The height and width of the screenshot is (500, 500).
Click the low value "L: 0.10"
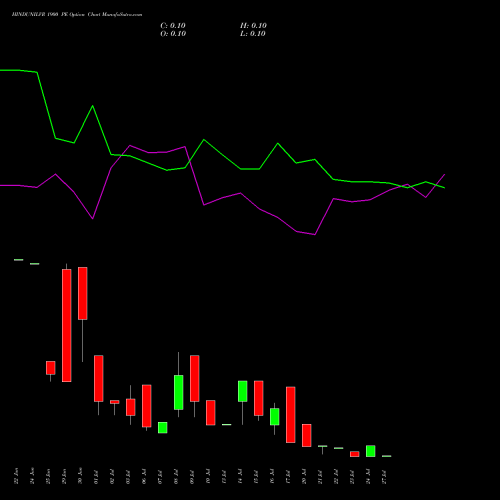253,34
